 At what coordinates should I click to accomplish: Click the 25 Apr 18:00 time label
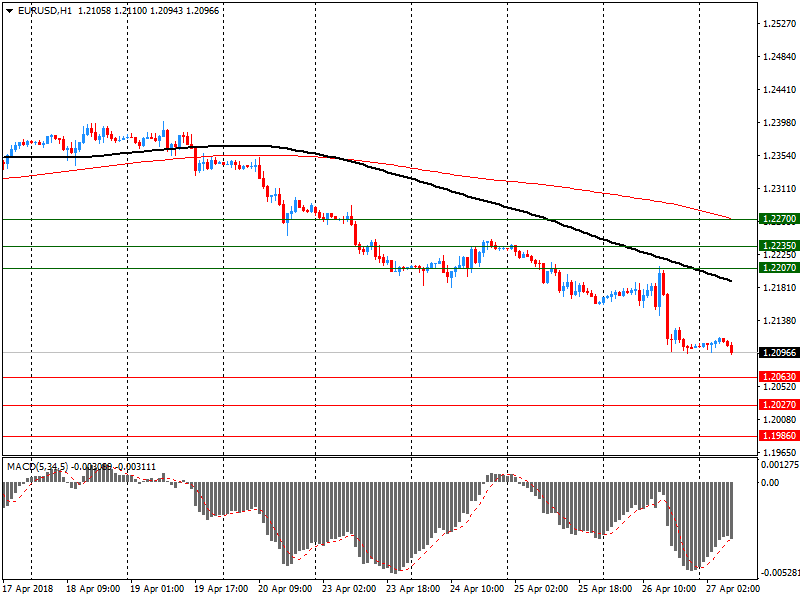tap(605, 589)
